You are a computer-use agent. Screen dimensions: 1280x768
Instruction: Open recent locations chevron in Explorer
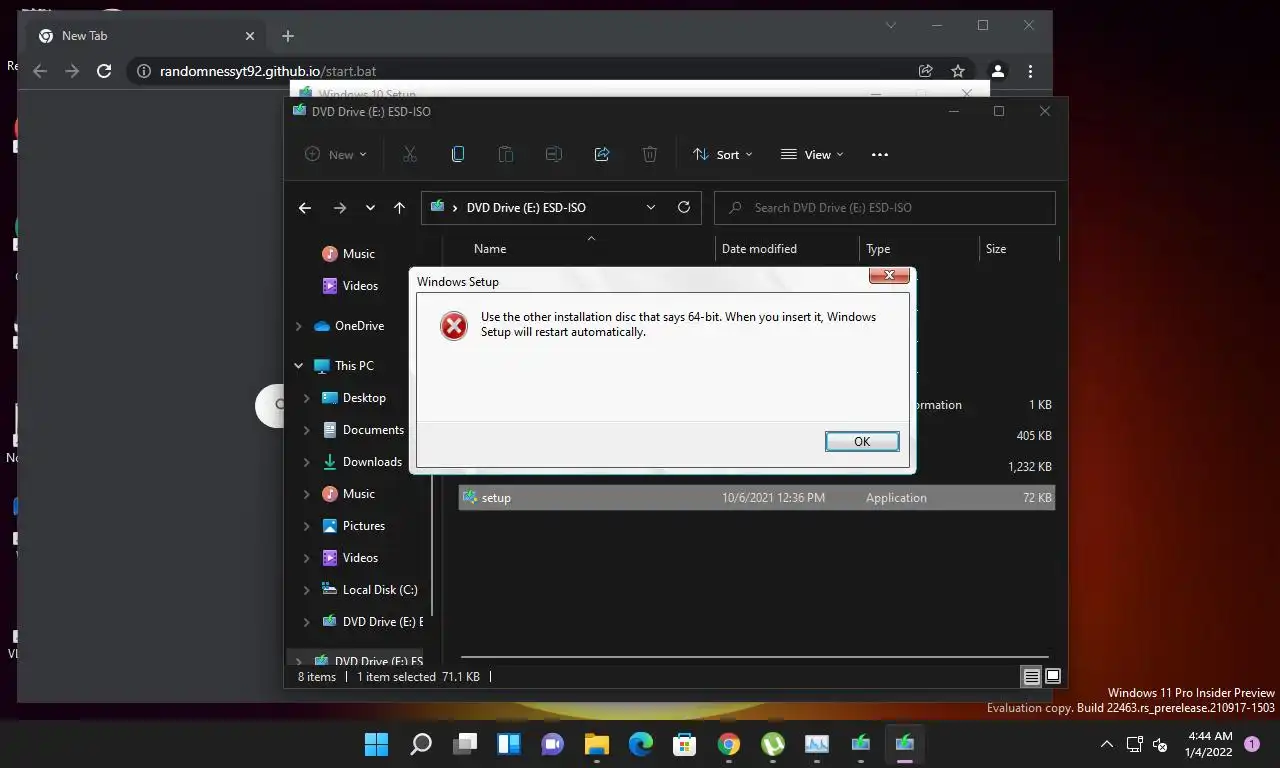point(370,208)
